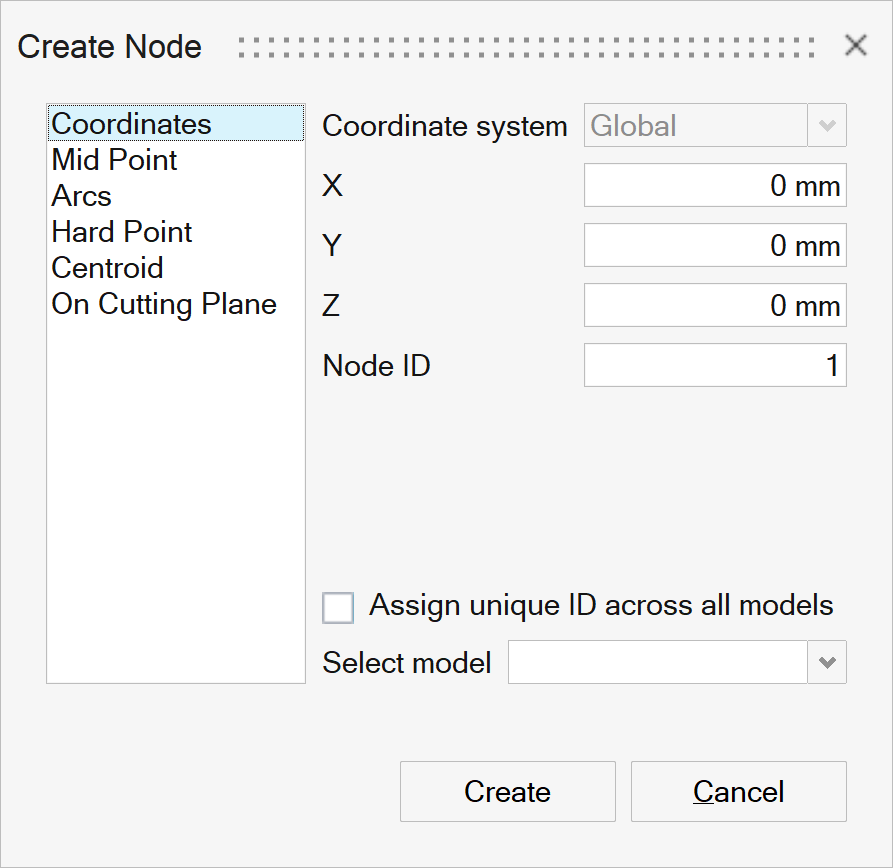This screenshot has width=893, height=868.
Task: Close the Create Node dialog
Action: point(855,45)
